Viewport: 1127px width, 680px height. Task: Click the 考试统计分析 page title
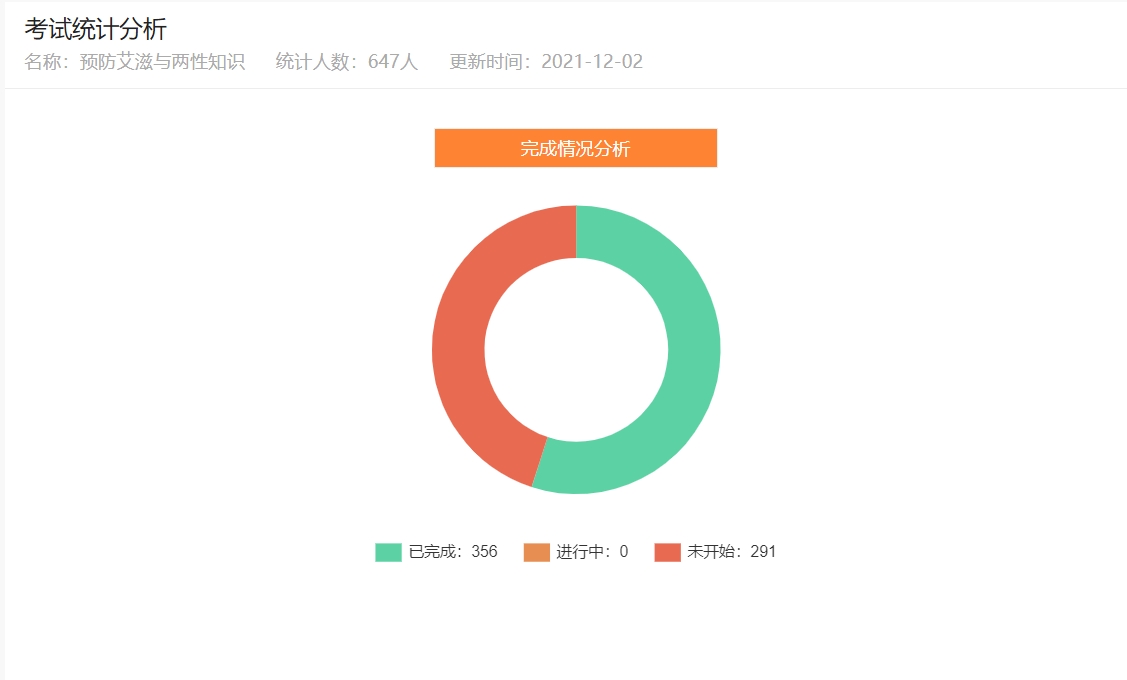coord(96,30)
